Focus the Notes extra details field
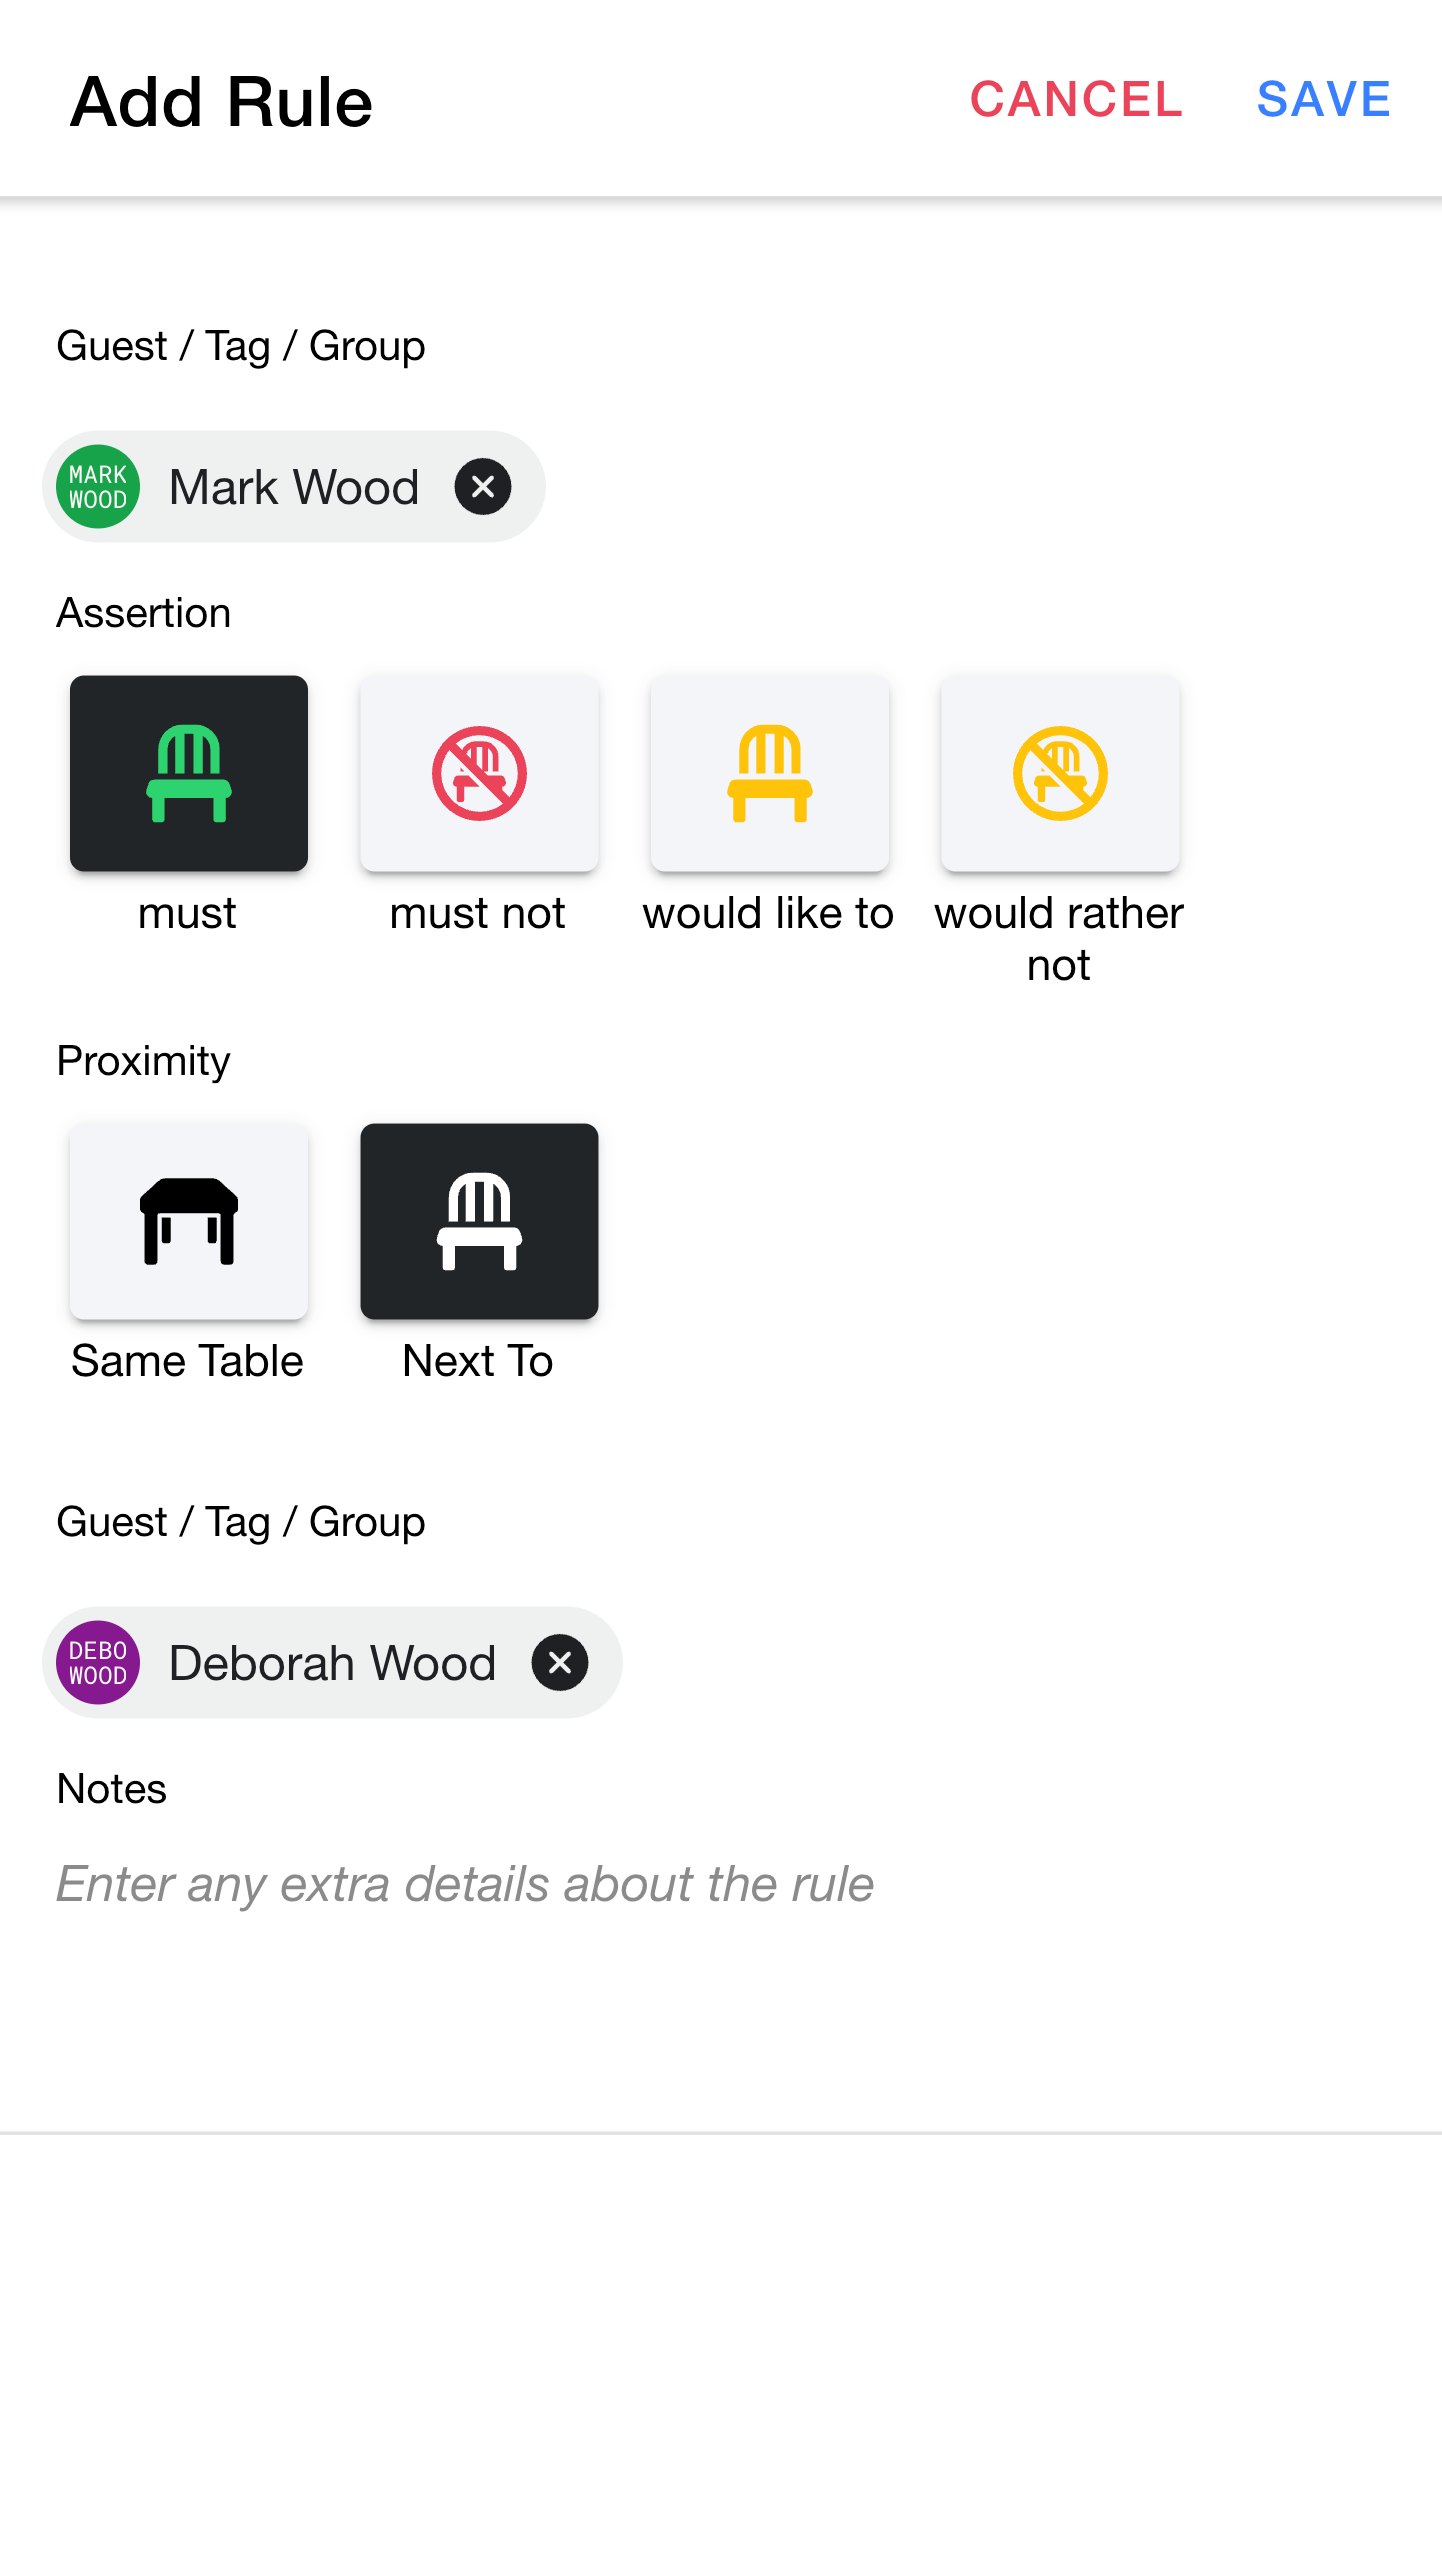This screenshot has height=2562, width=1442. [721, 1884]
